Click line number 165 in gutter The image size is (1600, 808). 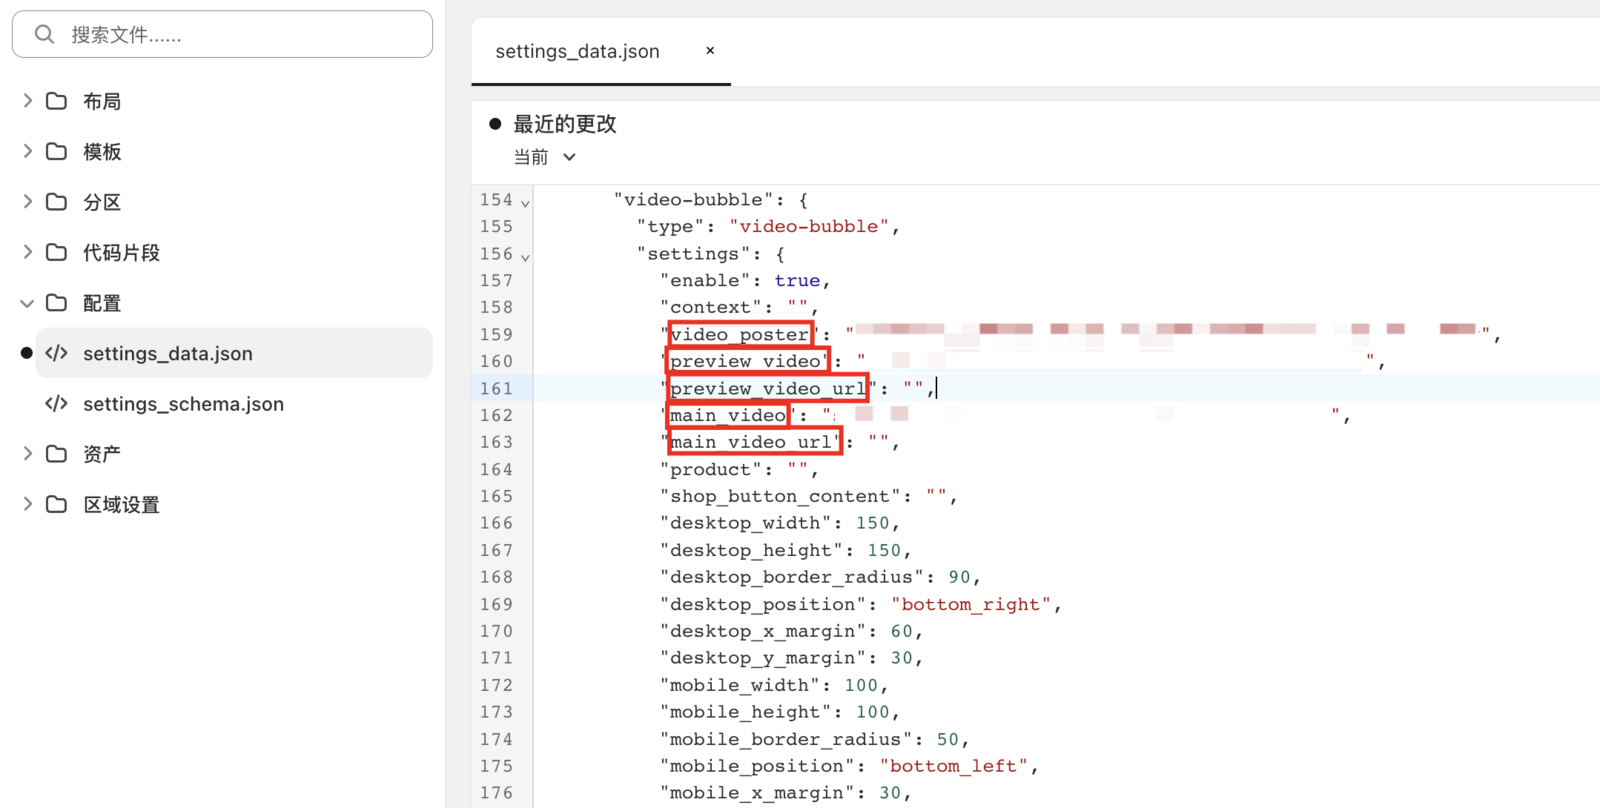[496, 496]
